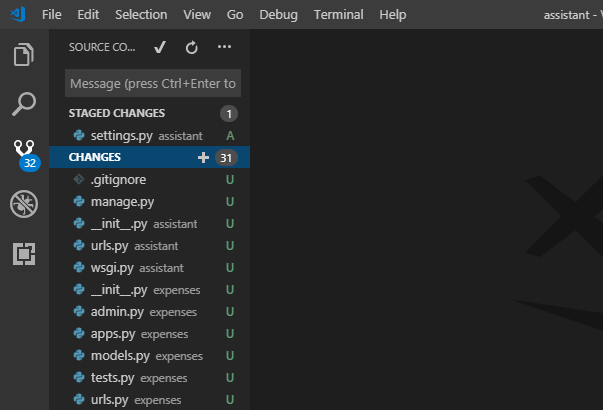Collapse the Changes section header
603x410 pixels.
95,157
